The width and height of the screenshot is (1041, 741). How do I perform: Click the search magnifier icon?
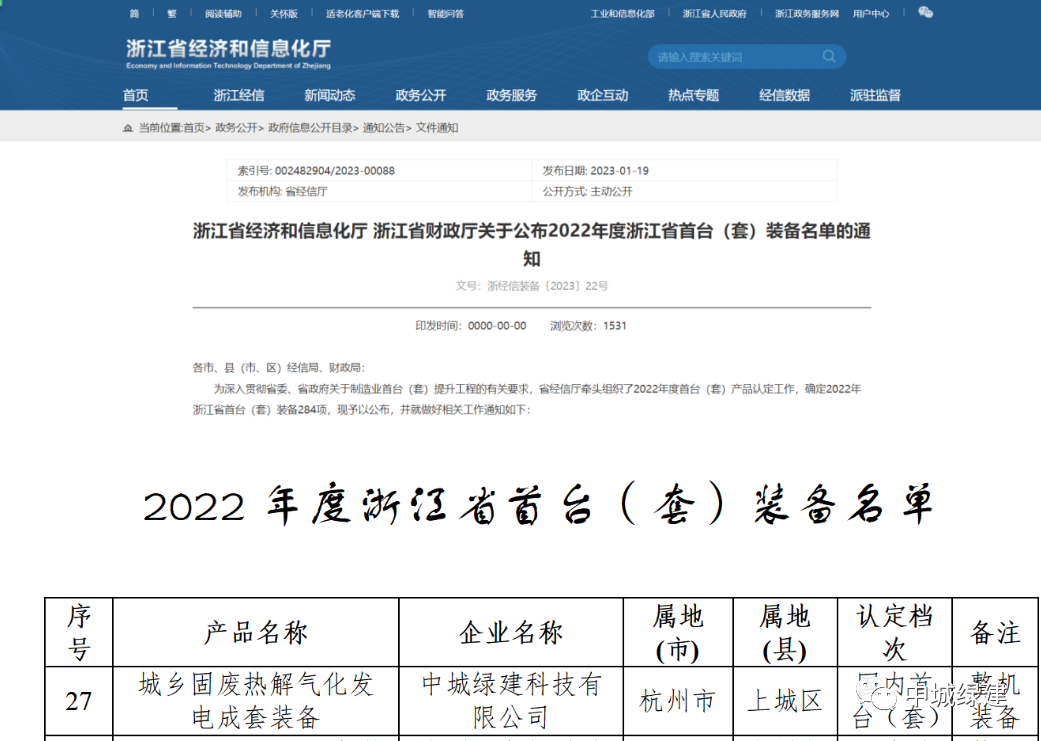point(829,57)
